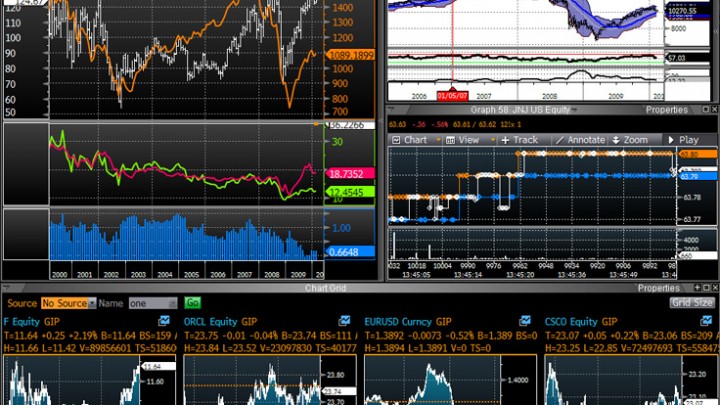Click the red 01/05/07 date marker

point(452,96)
